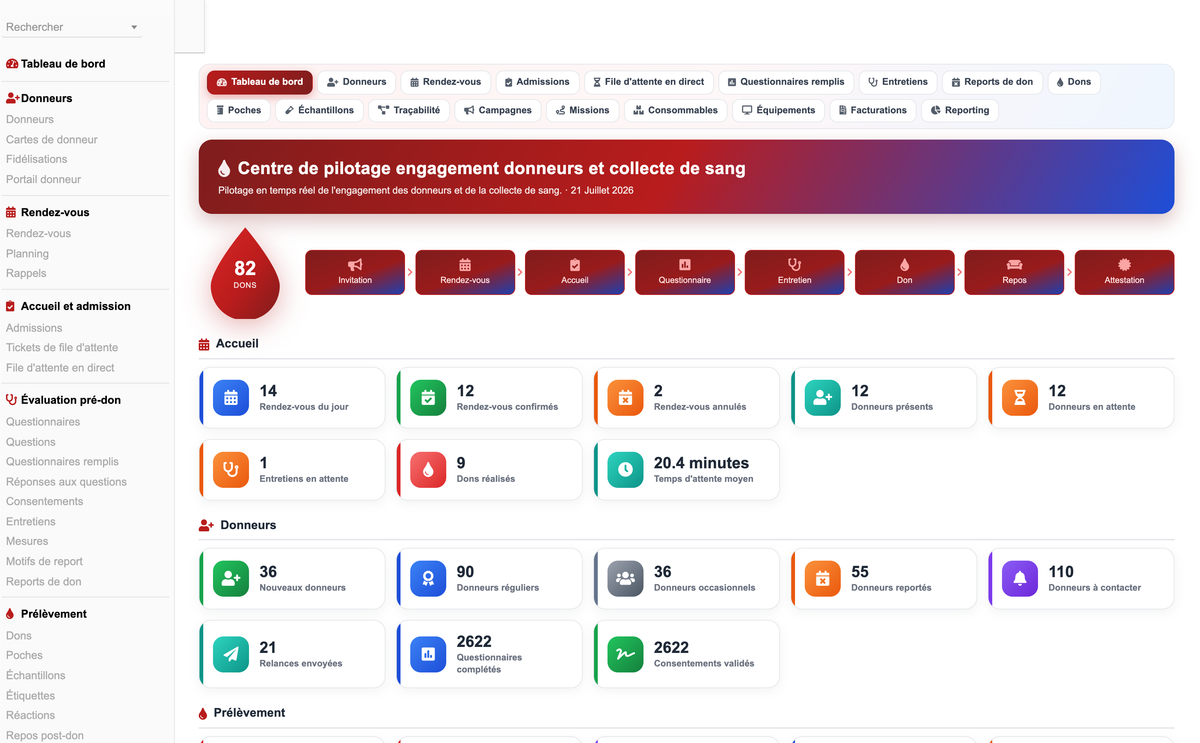Click the red droplet icon for Dons réalisés
This screenshot has height=743, width=1200.
[x=428, y=470]
